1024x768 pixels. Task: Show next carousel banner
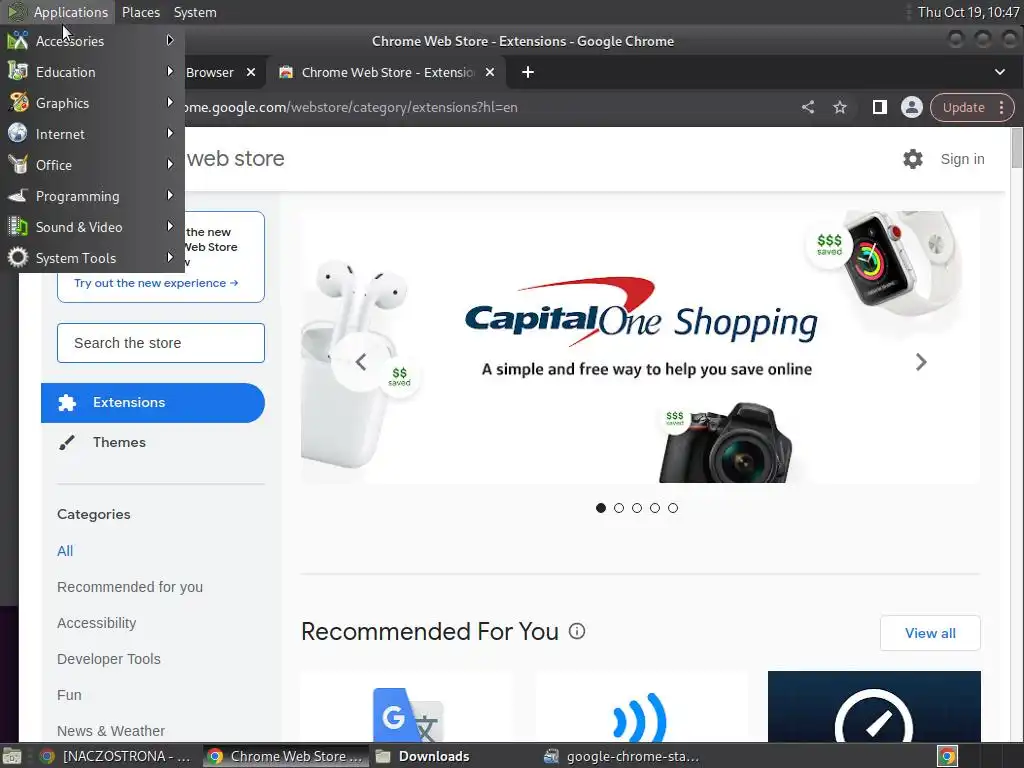(920, 362)
